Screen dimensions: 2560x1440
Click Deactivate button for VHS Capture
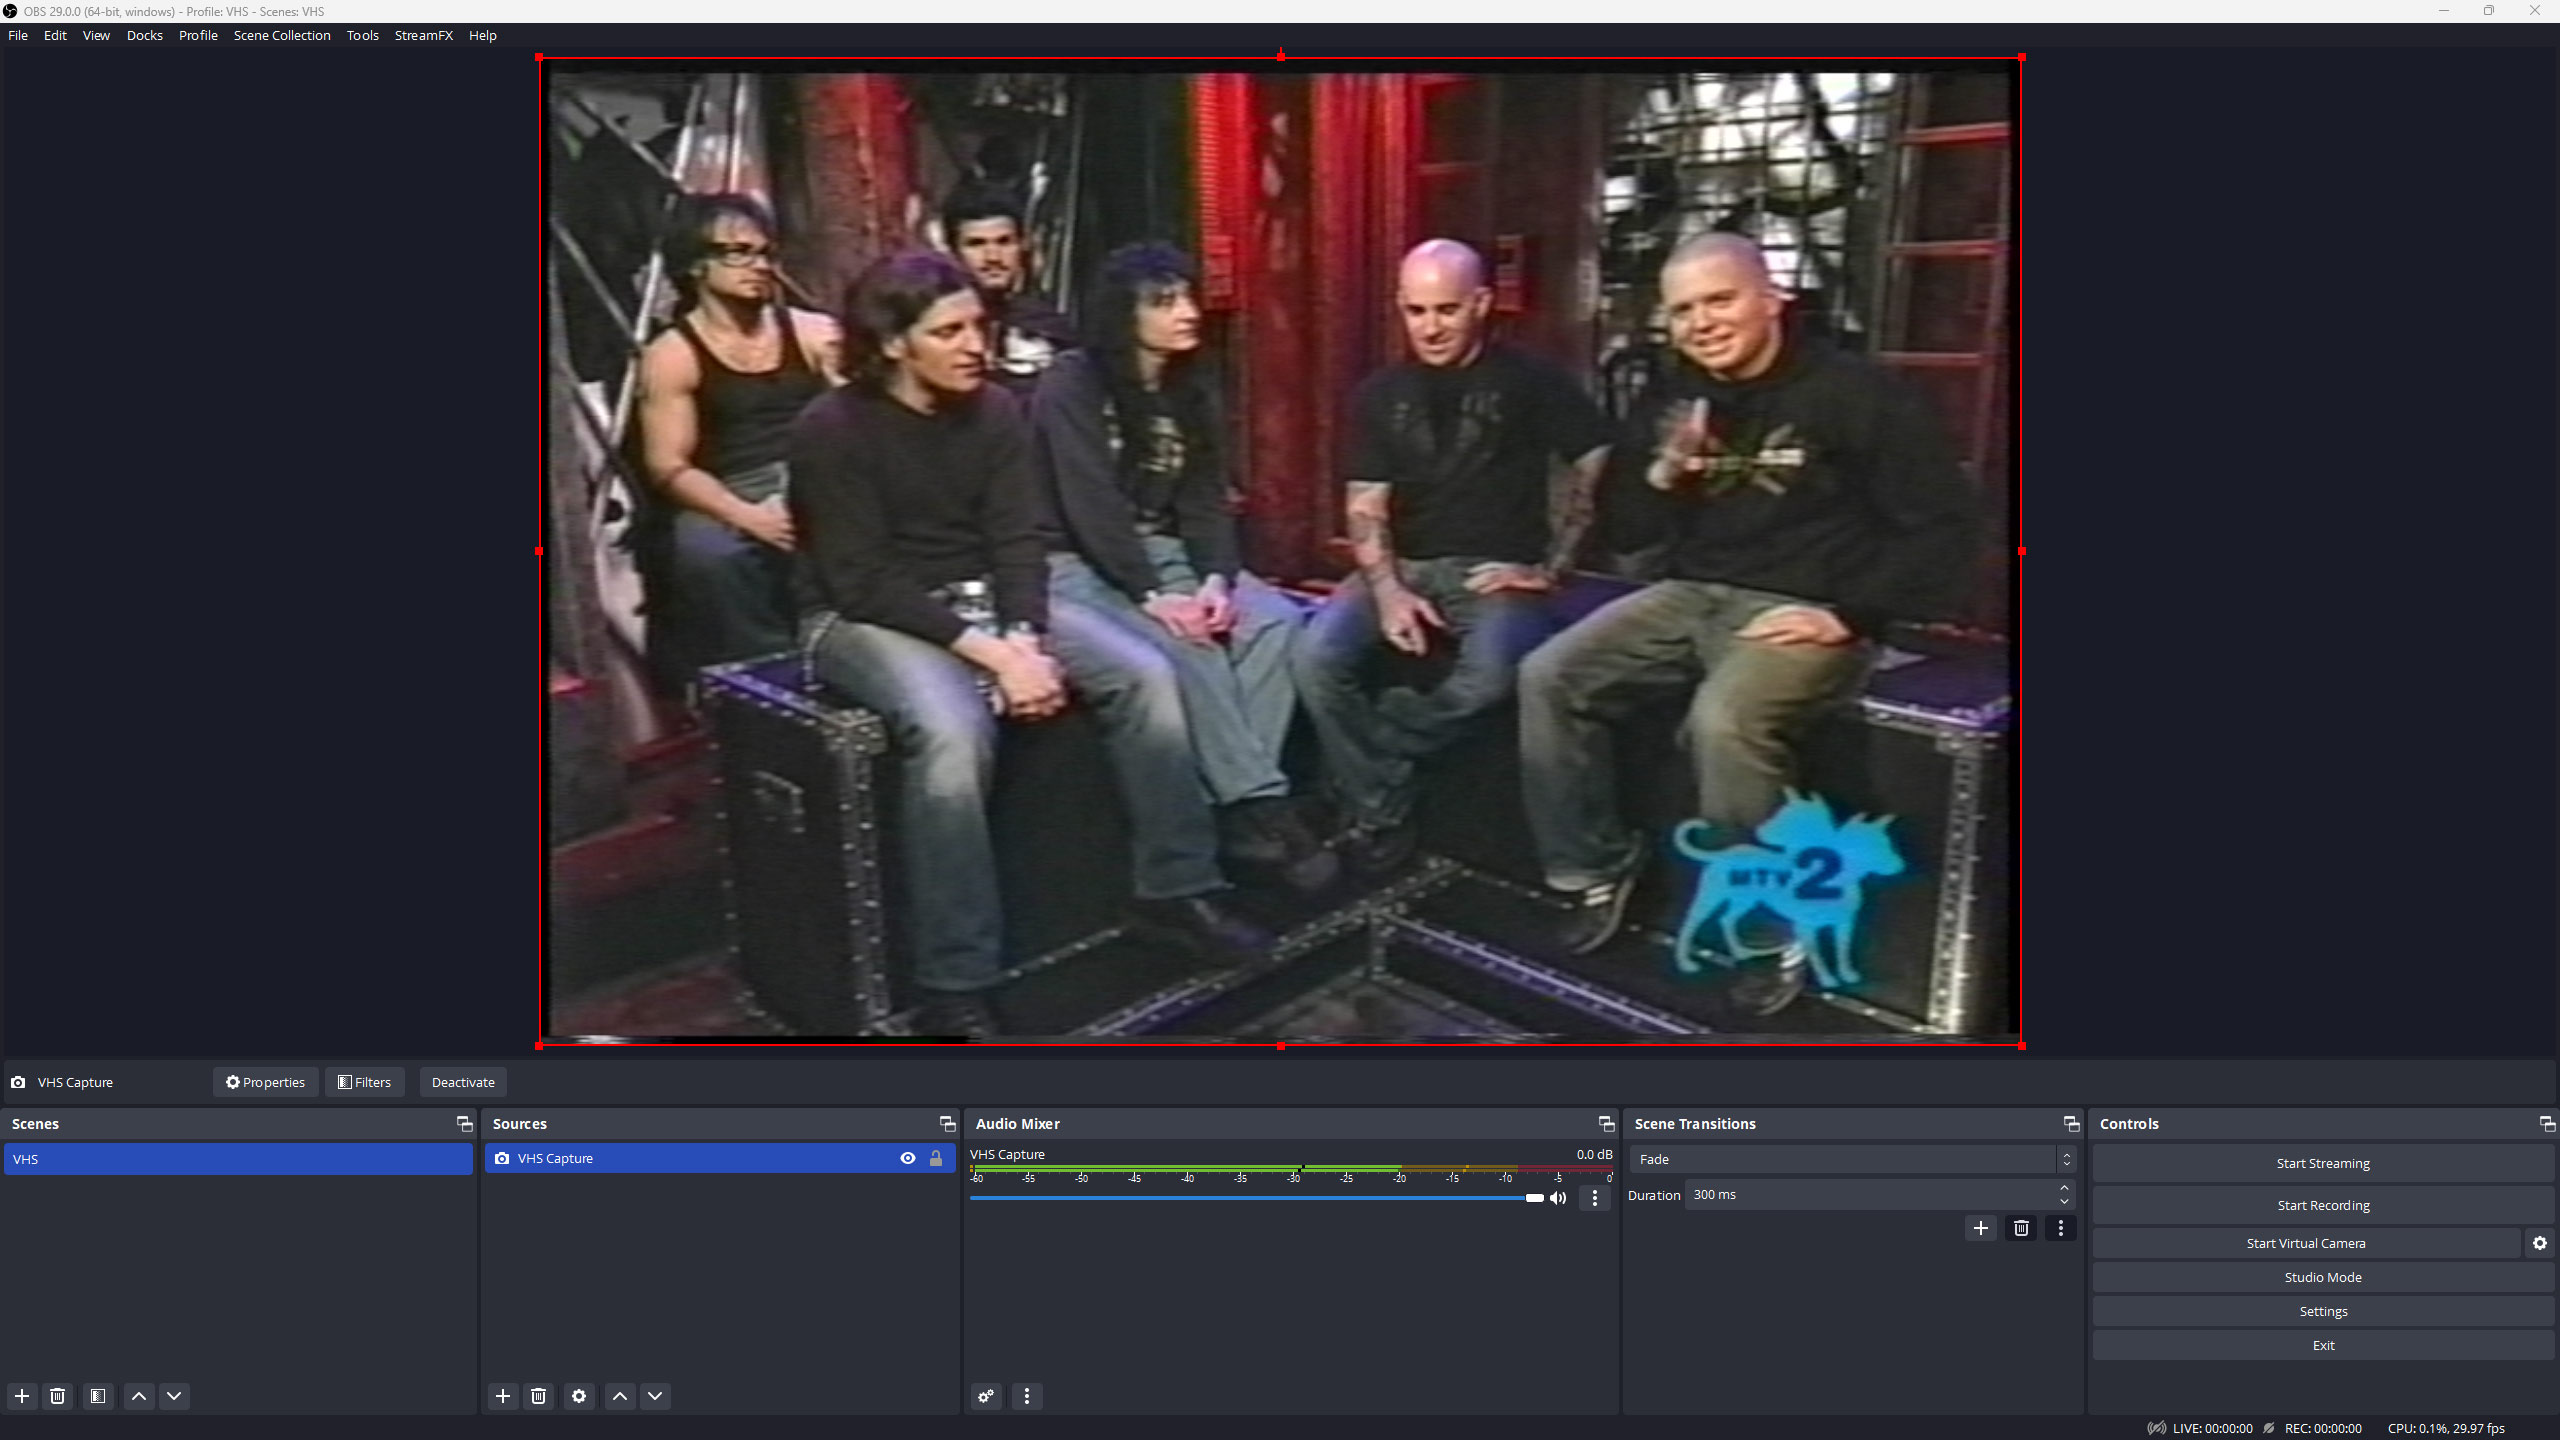pos(461,1081)
